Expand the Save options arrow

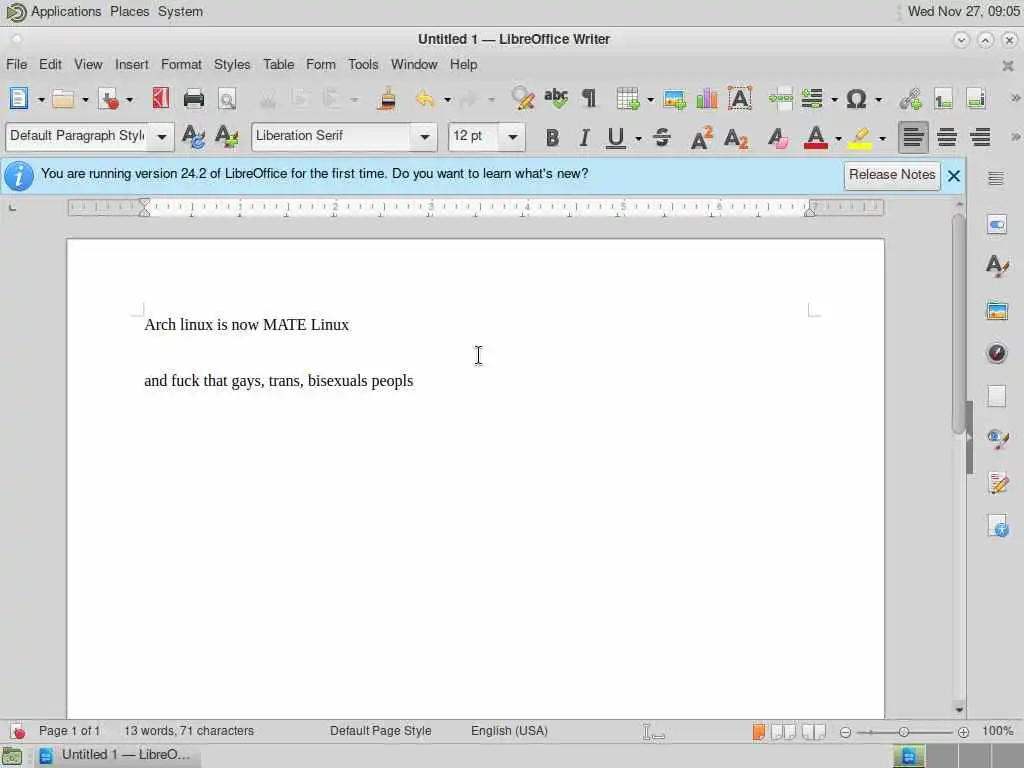point(129,100)
